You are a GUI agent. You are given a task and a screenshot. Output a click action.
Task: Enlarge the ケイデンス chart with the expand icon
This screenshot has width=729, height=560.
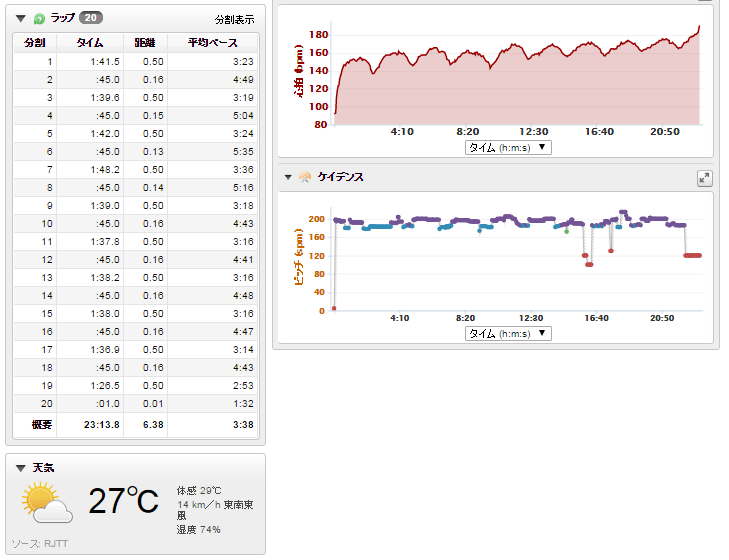[704, 178]
